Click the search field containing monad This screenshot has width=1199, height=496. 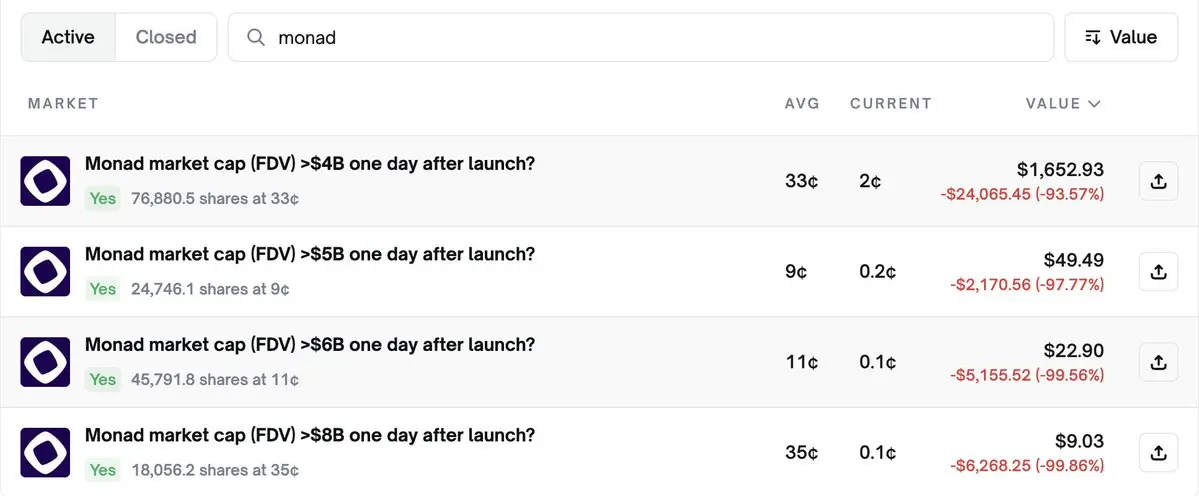[x=650, y=38]
